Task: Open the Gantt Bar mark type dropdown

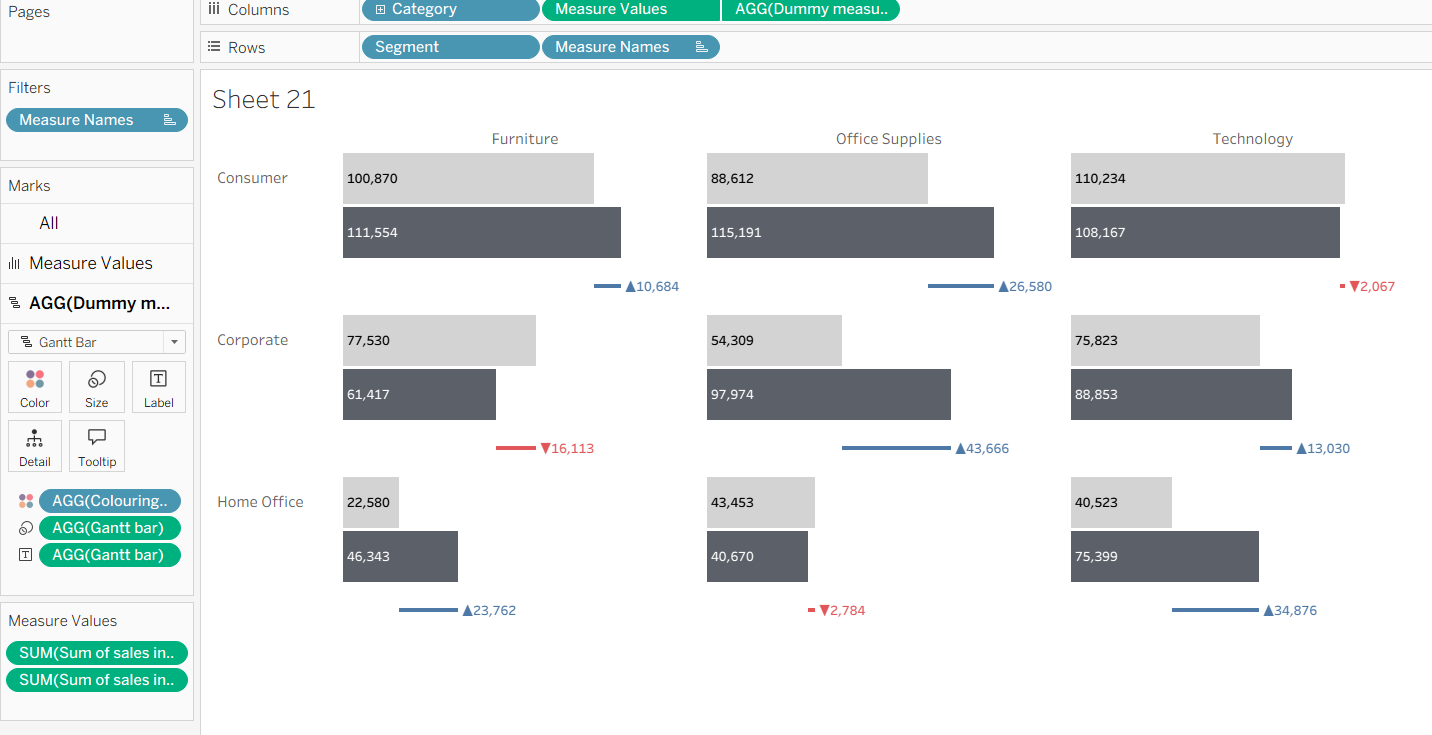Action: (175, 342)
